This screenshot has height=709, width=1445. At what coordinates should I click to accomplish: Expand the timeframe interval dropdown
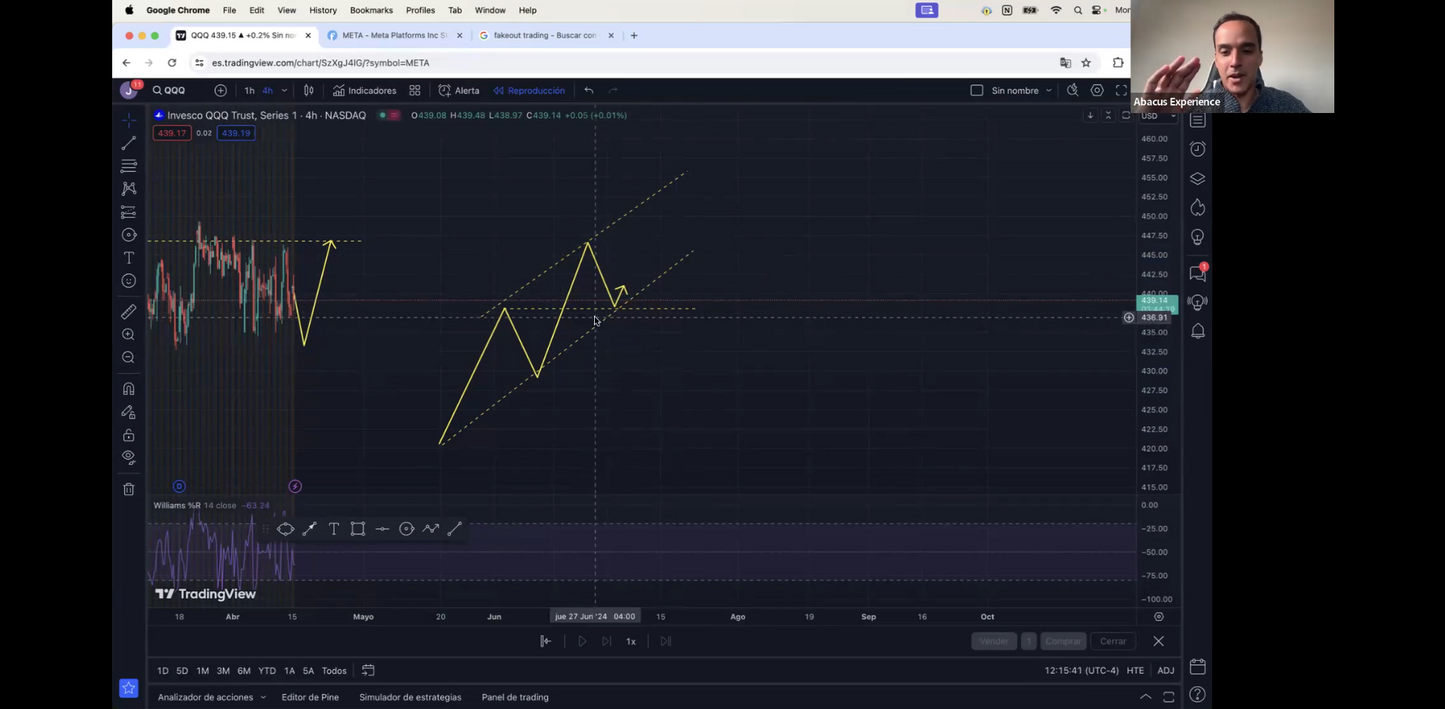(x=284, y=90)
